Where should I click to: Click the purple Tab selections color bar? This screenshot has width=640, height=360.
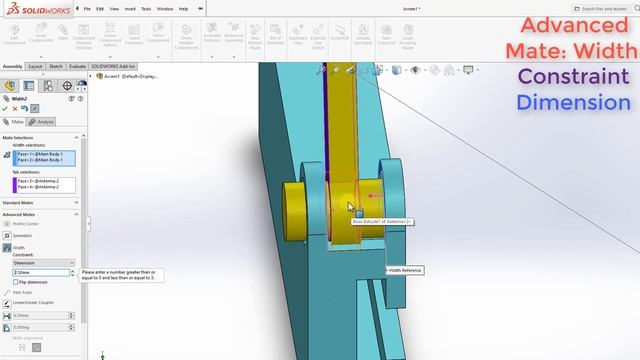coord(15,185)
